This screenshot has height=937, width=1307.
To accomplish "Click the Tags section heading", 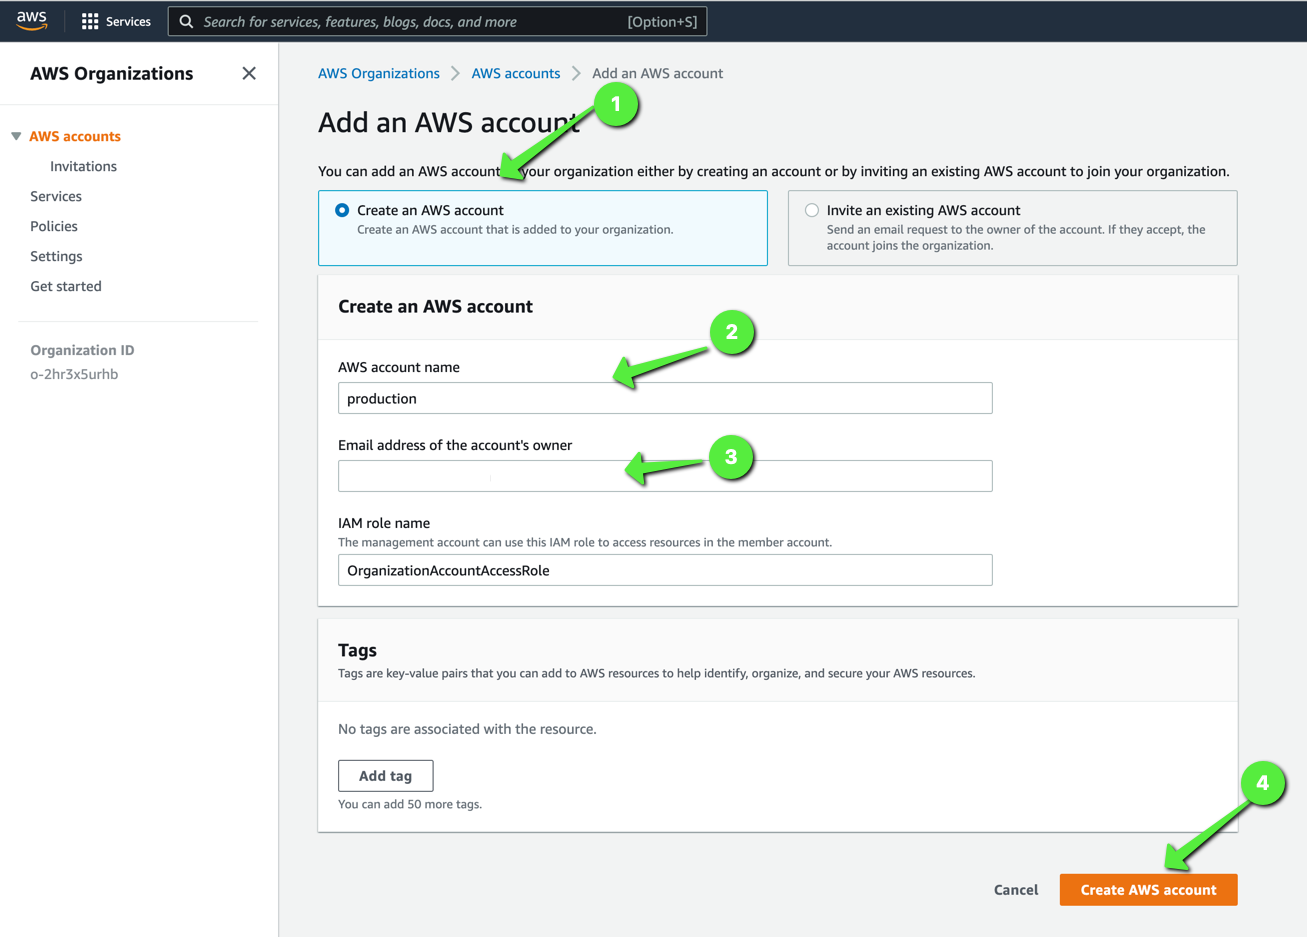I will pos(357,650).
